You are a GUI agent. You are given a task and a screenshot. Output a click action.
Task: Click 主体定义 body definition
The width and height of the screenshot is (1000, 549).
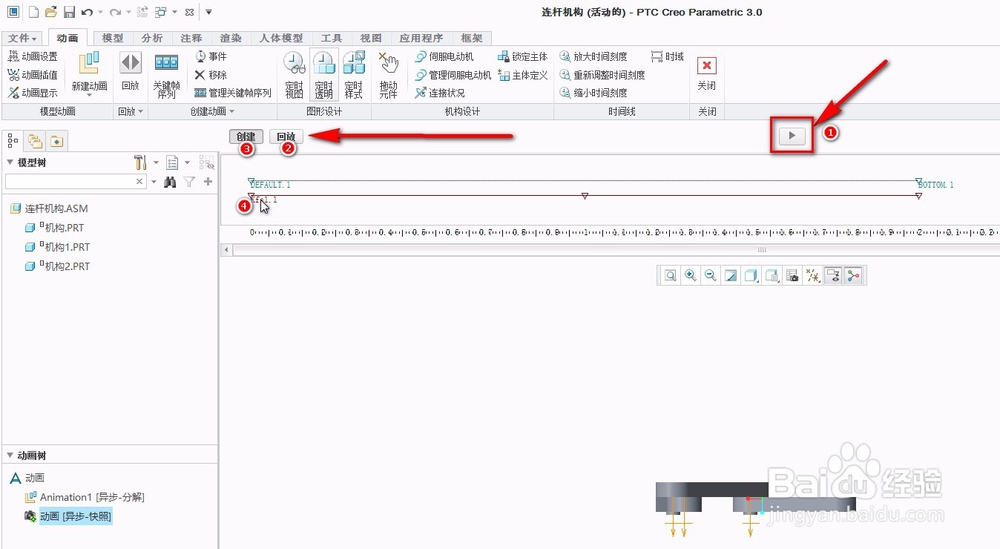click(523, 75)
